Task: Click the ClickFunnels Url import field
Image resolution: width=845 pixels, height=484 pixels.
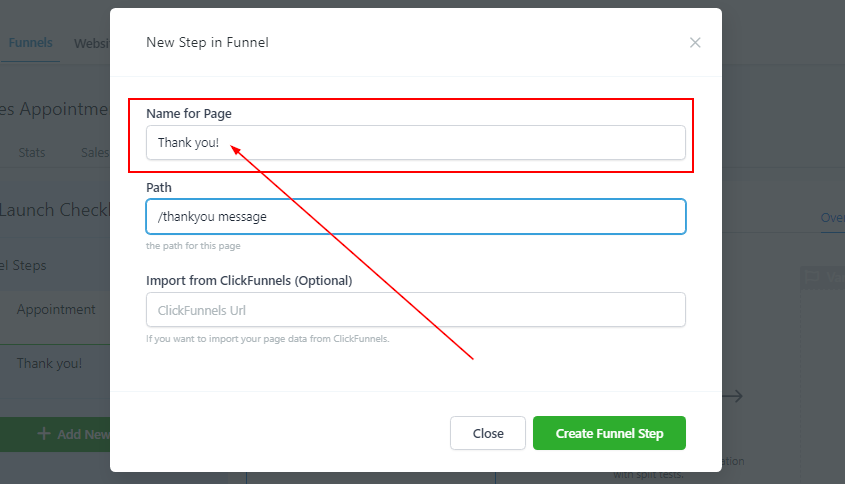Action: coord(415,310)
